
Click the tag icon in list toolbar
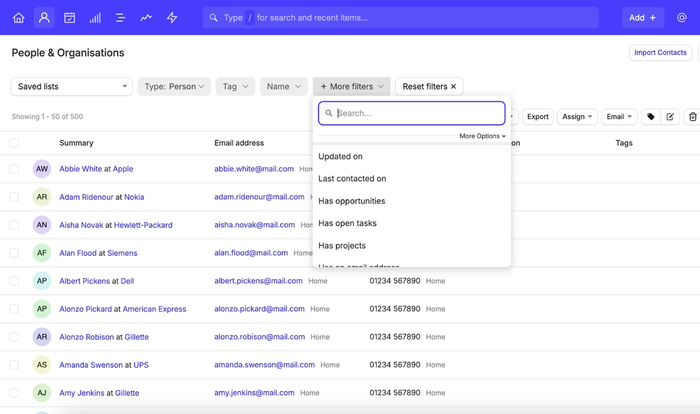[x=651, y=117]
